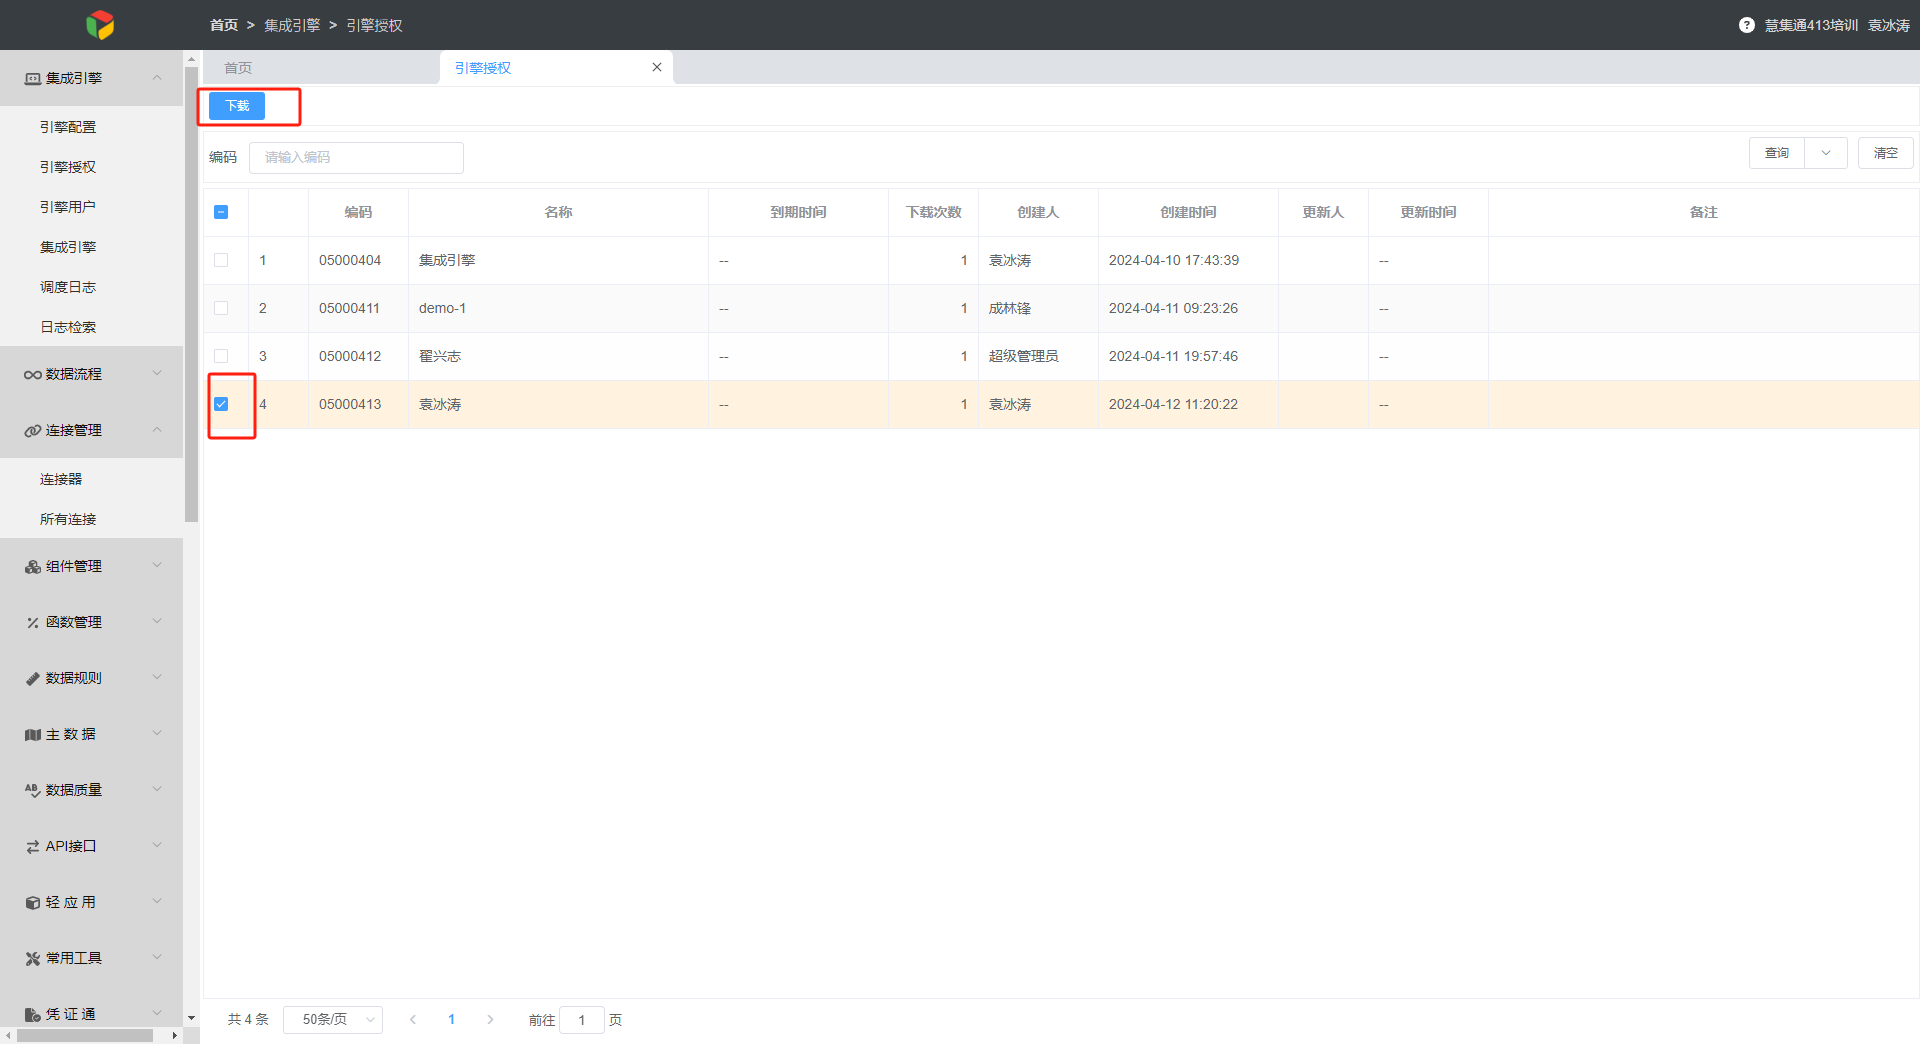Collapse the 集成引擎 menu group

(157, 78)
